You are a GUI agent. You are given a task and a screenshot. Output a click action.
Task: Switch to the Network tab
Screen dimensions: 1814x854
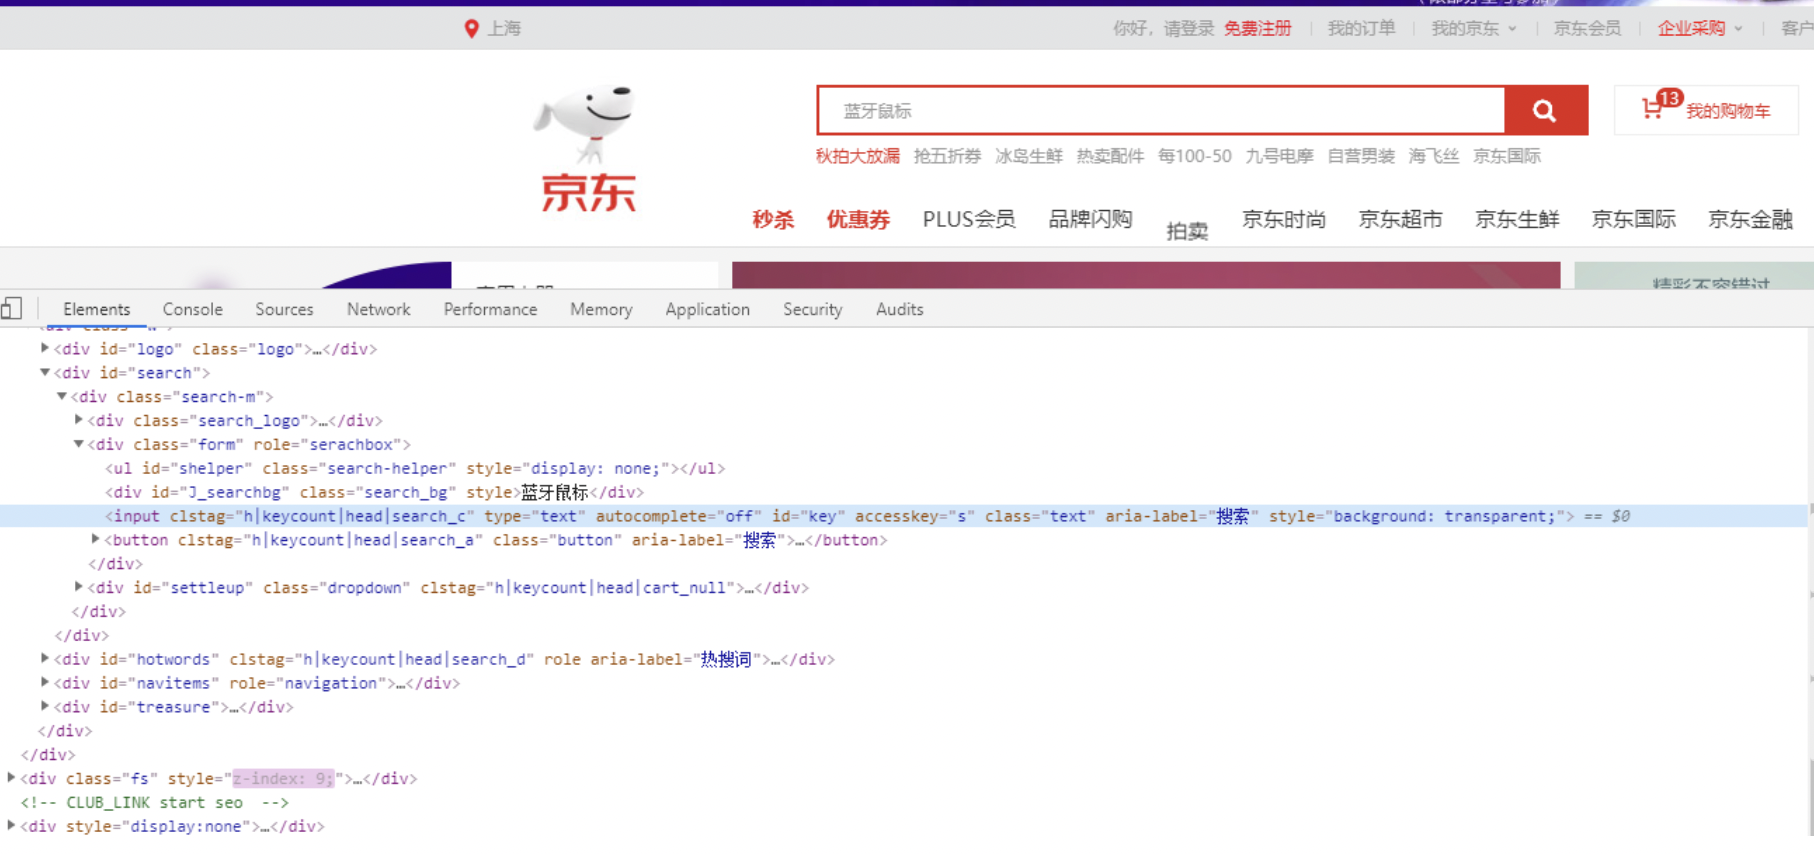coord(378,309)
